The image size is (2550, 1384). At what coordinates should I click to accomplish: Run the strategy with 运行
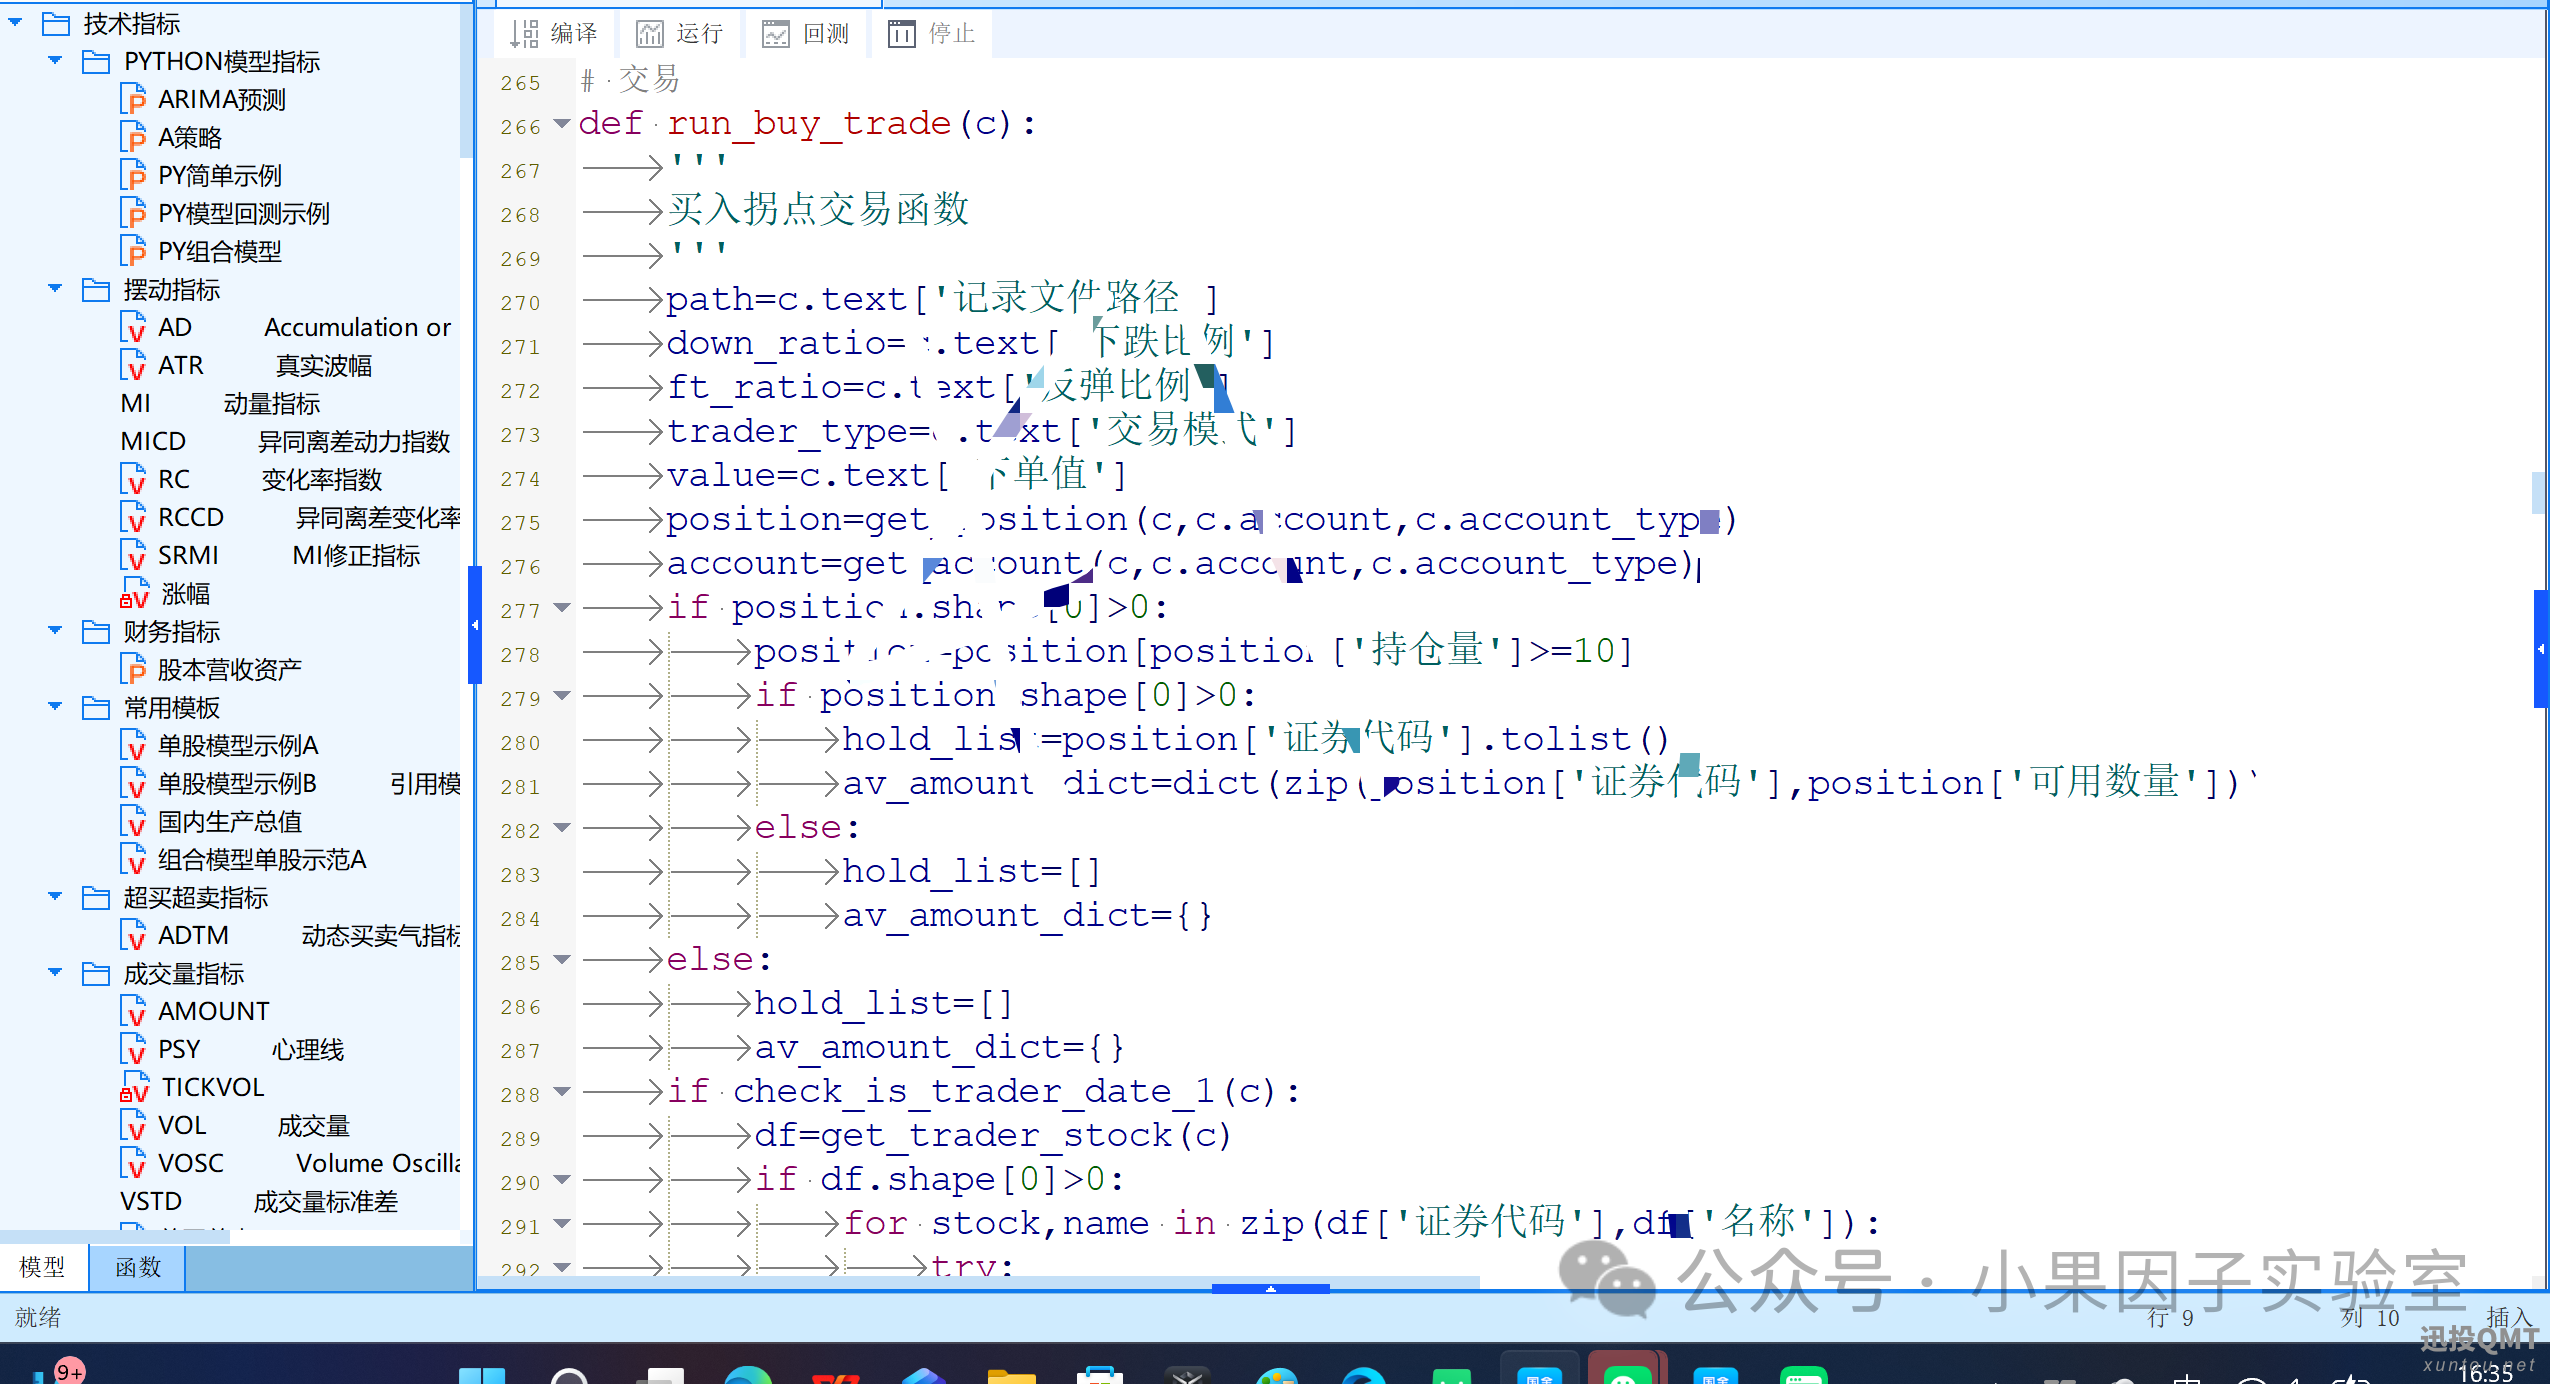click(x=680, y=34)
